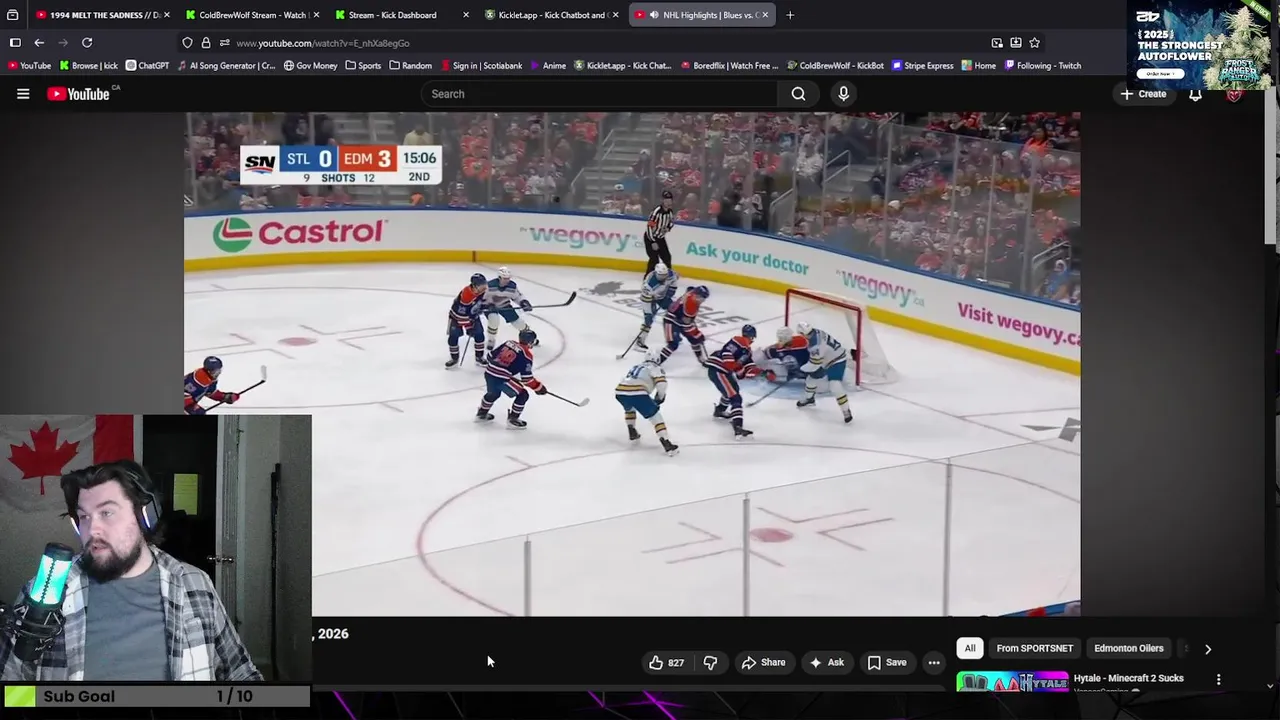This screenshot has width=1280, height=720.
Task: Open the Sports bookmarks folder
Action: [363, 66]
